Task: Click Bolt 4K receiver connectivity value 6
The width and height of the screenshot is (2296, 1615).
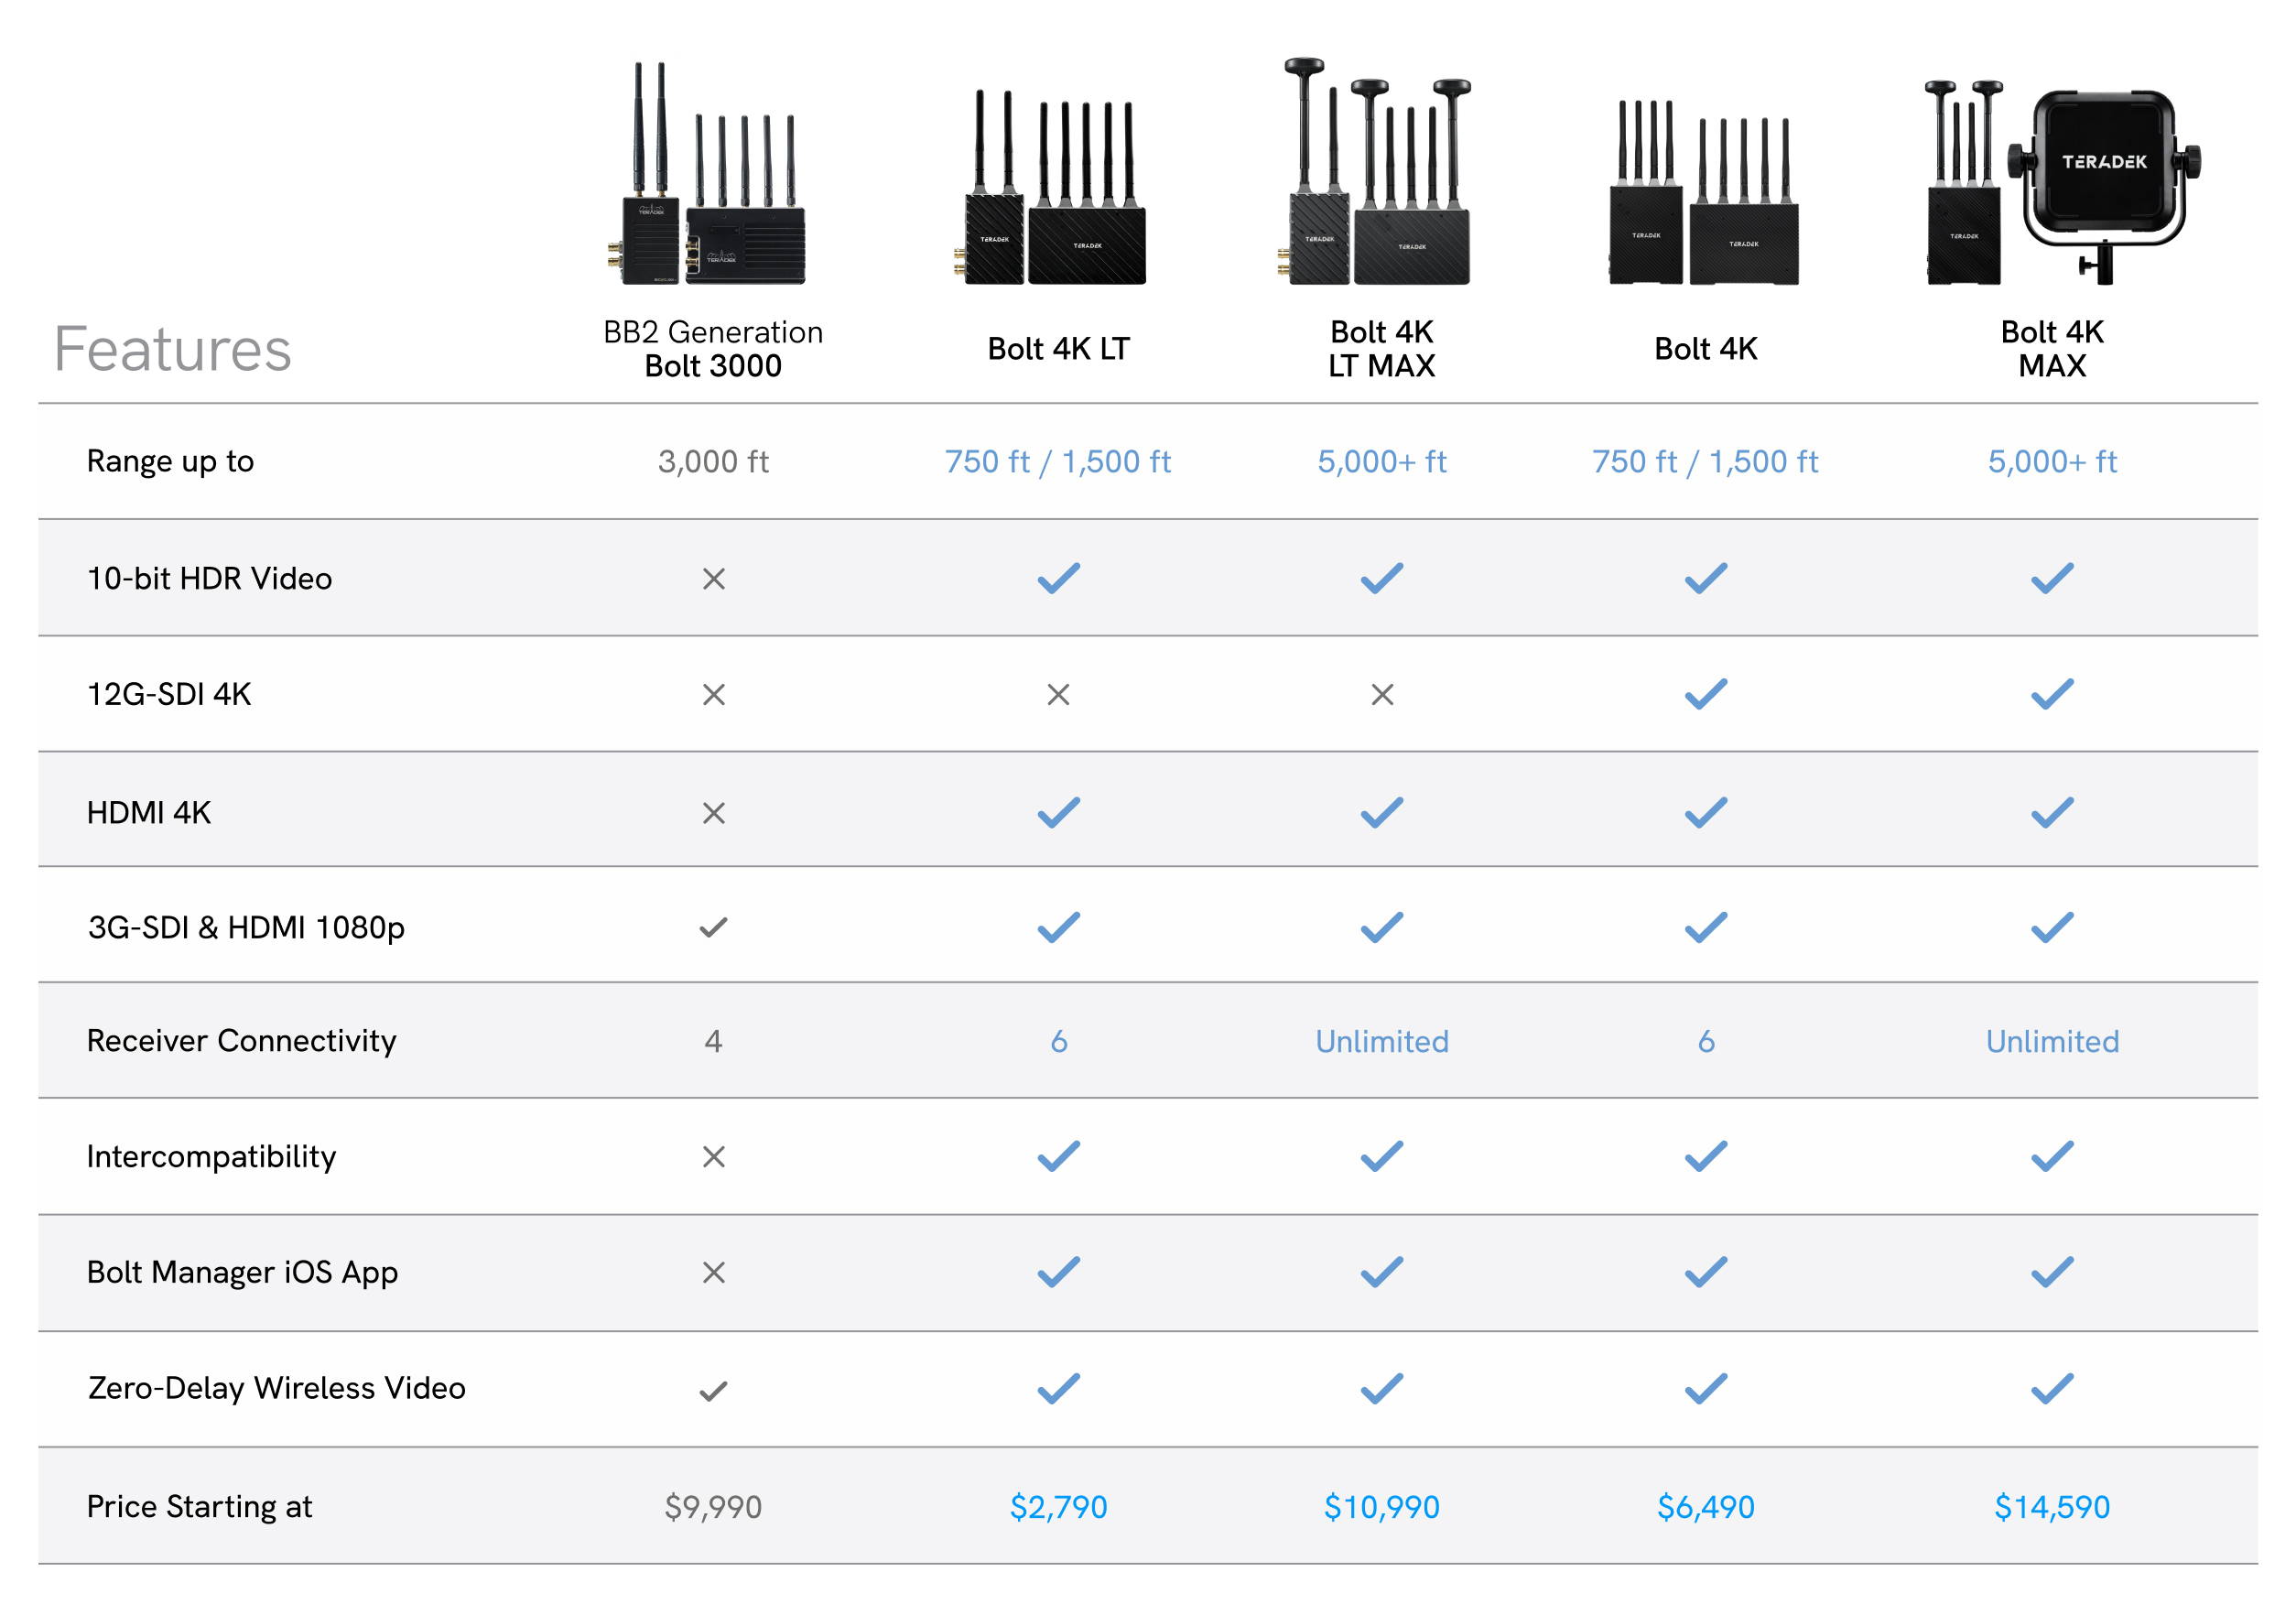Action: coord(1706,1042)
